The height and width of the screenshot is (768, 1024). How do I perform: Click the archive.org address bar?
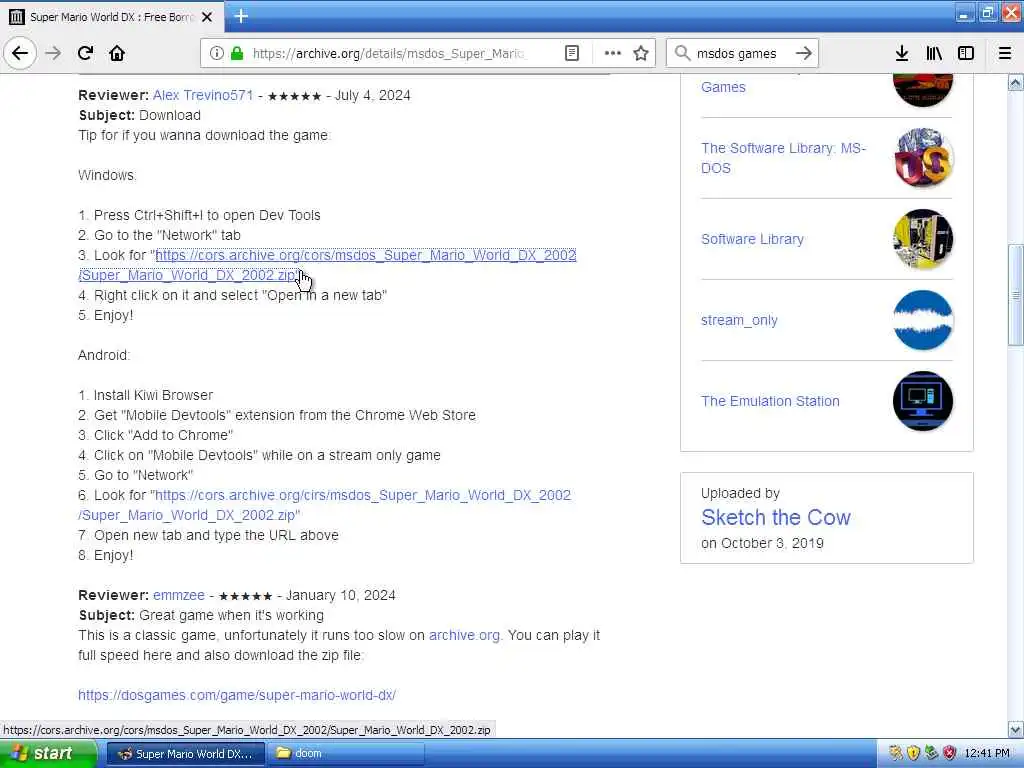[x=388, y=54]
